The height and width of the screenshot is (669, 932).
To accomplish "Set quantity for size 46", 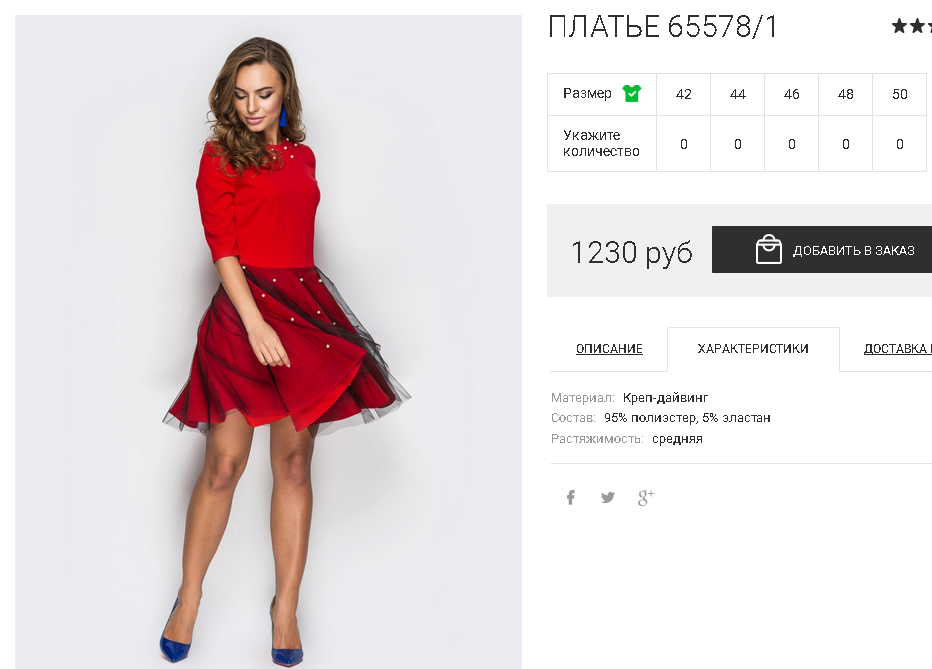I will pos(792,144).
